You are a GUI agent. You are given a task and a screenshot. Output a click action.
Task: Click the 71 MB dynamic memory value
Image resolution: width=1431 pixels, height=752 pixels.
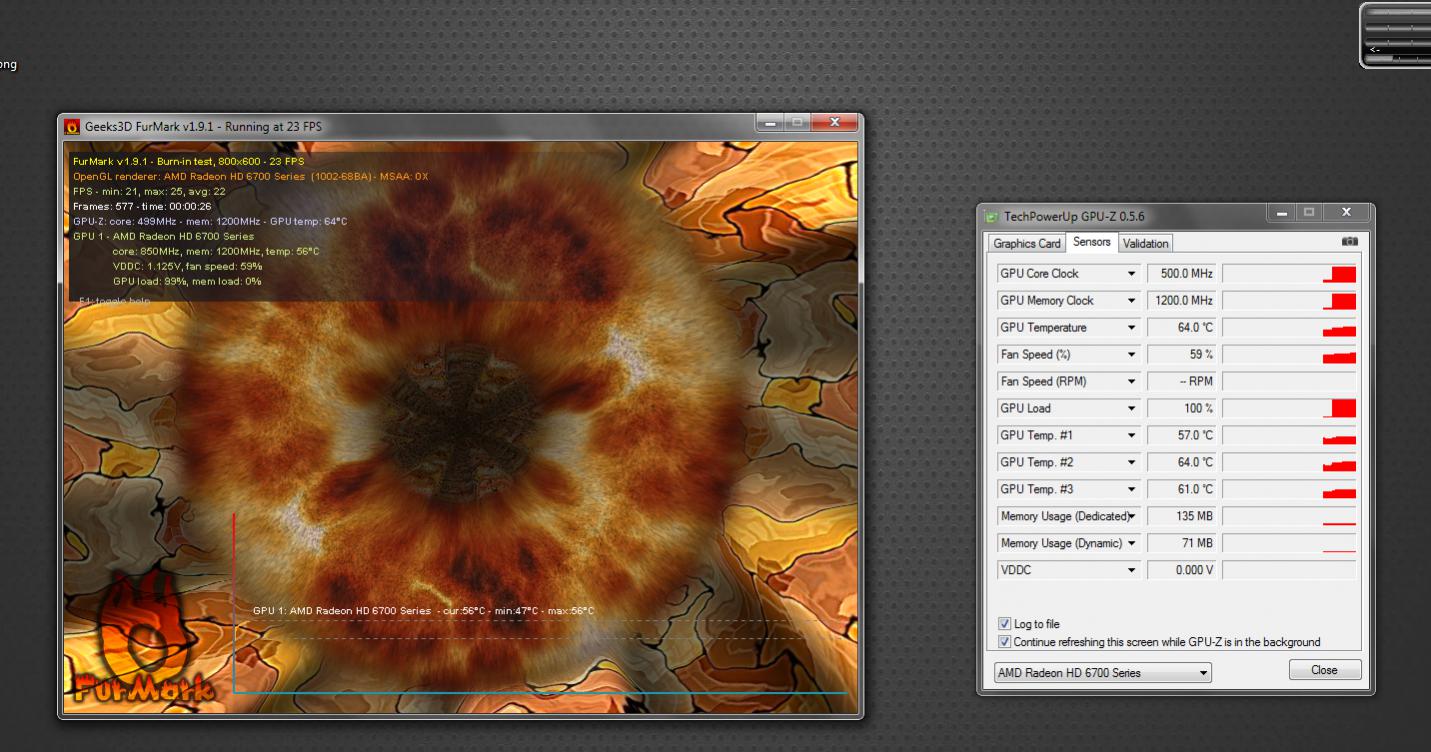point(1182,544)
